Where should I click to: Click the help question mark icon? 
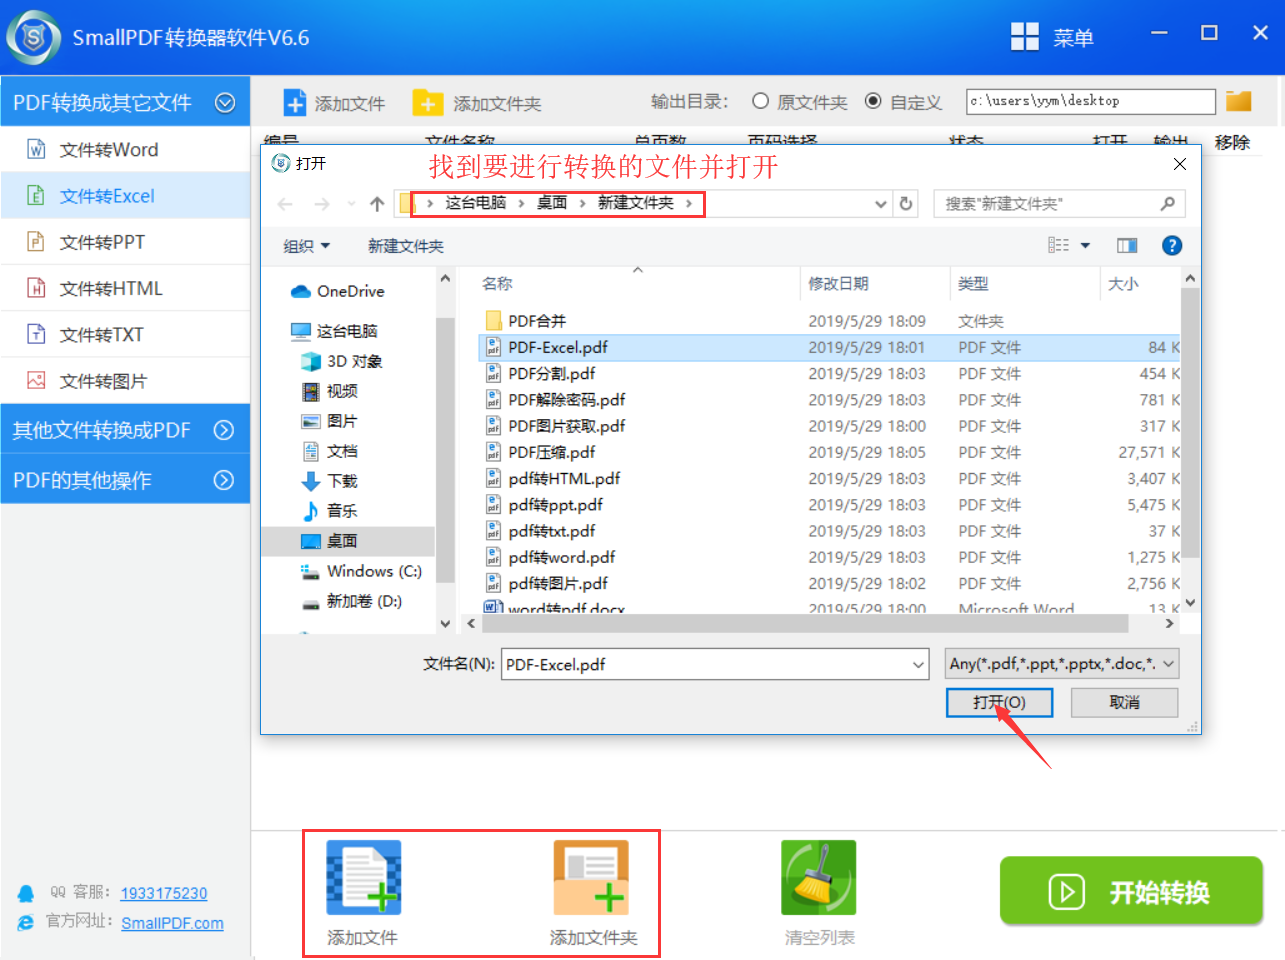1172,246
